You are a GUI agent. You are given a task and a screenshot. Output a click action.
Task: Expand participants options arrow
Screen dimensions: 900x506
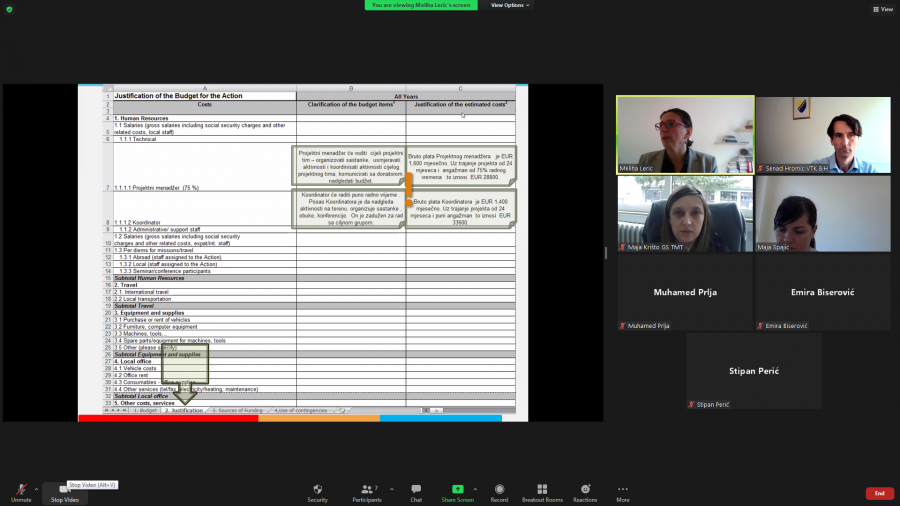(391, 489)
